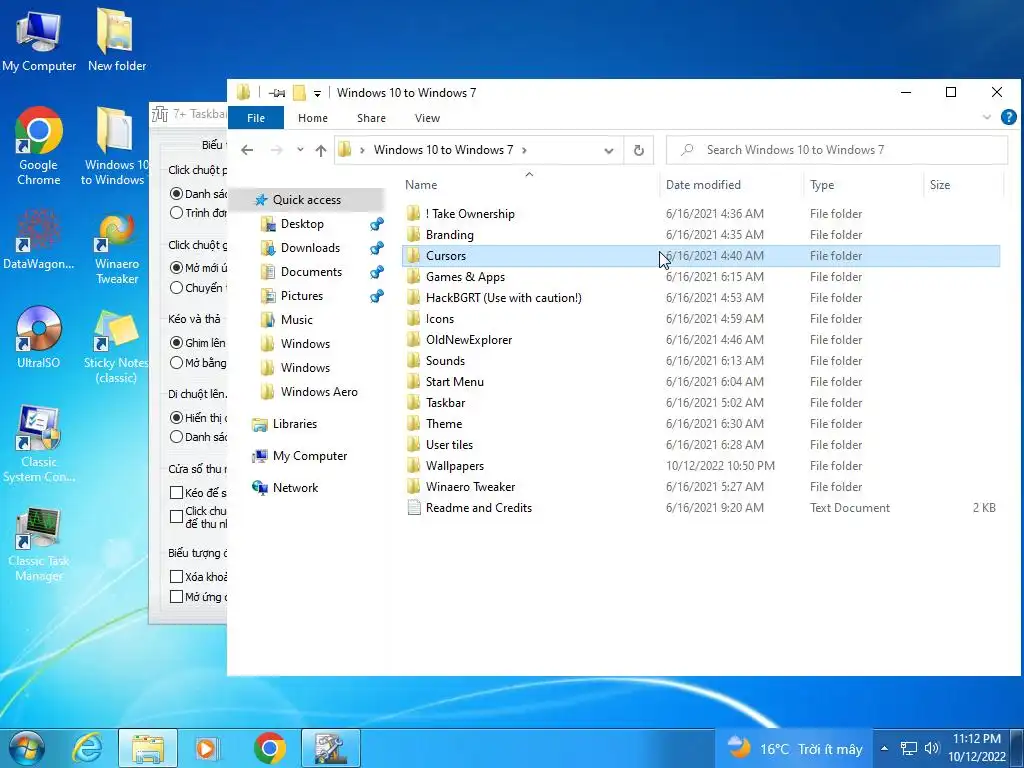Open the recent locations dropdown arrow
1024x768 pixels.
(300, 150)
